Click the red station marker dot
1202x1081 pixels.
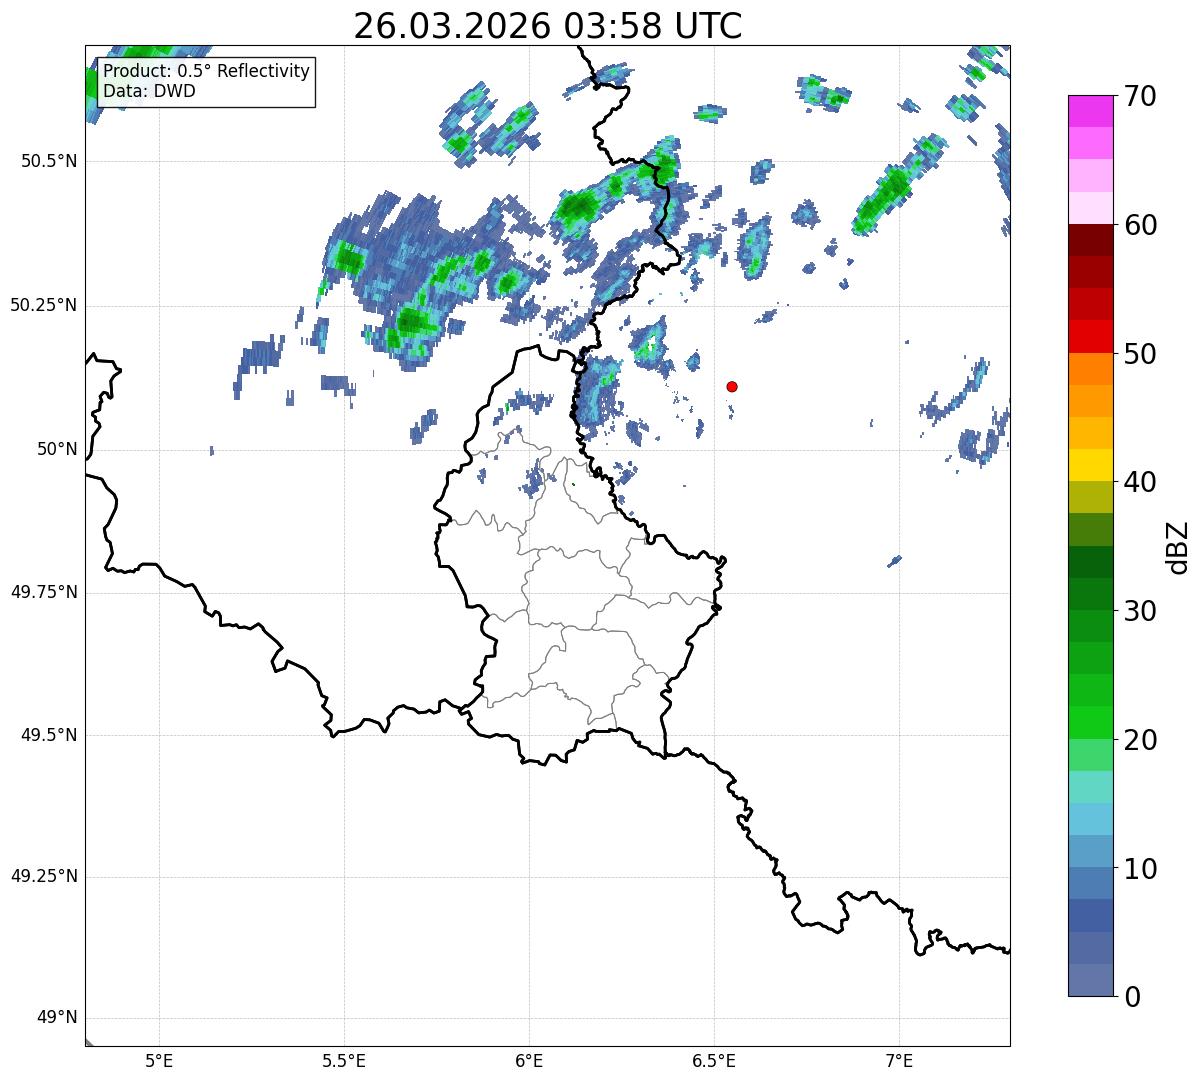click(x=732, y=386)
